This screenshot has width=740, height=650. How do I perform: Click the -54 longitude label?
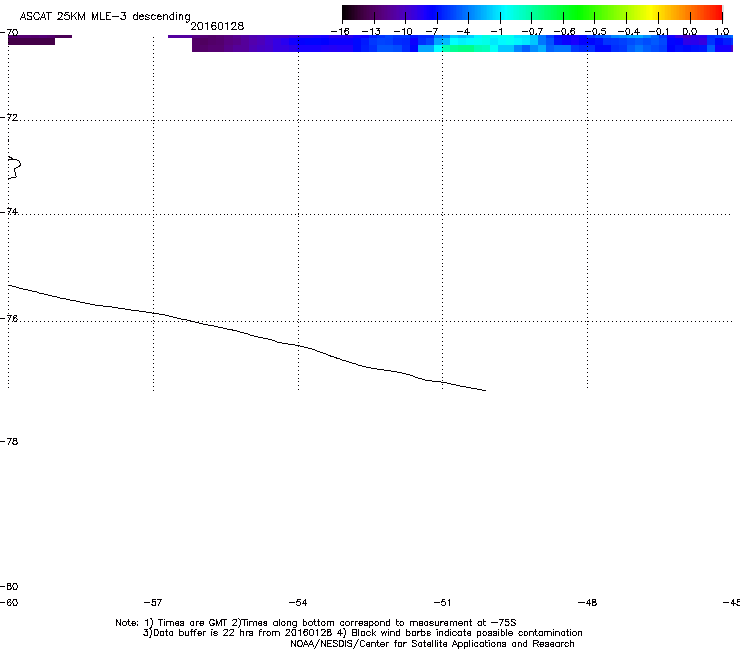298,603
